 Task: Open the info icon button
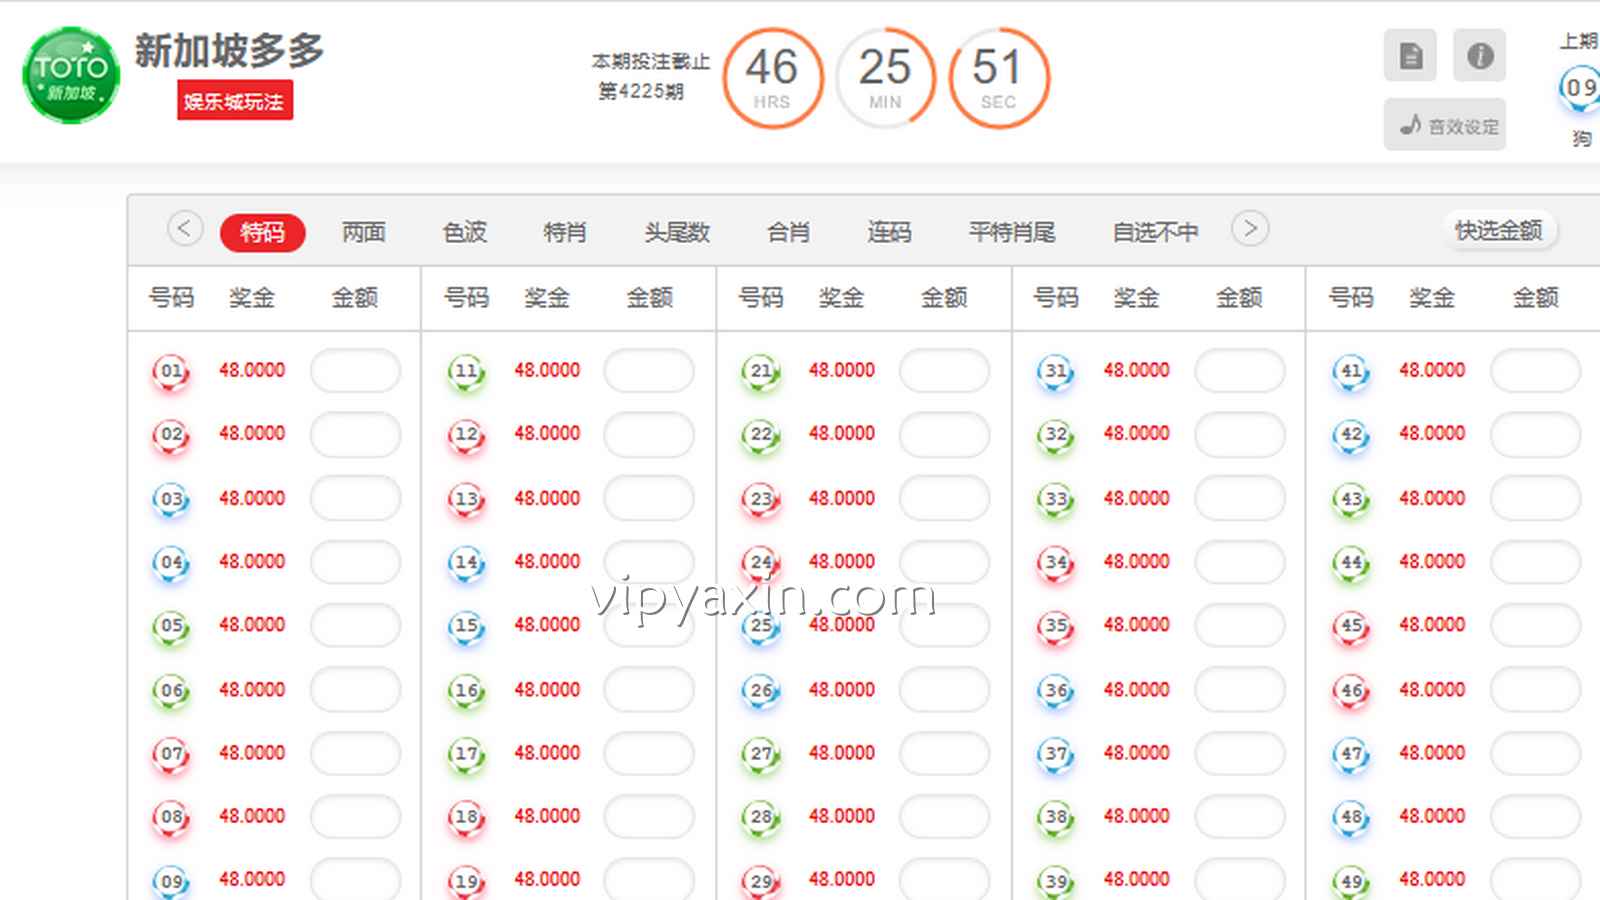point(1479,56)
